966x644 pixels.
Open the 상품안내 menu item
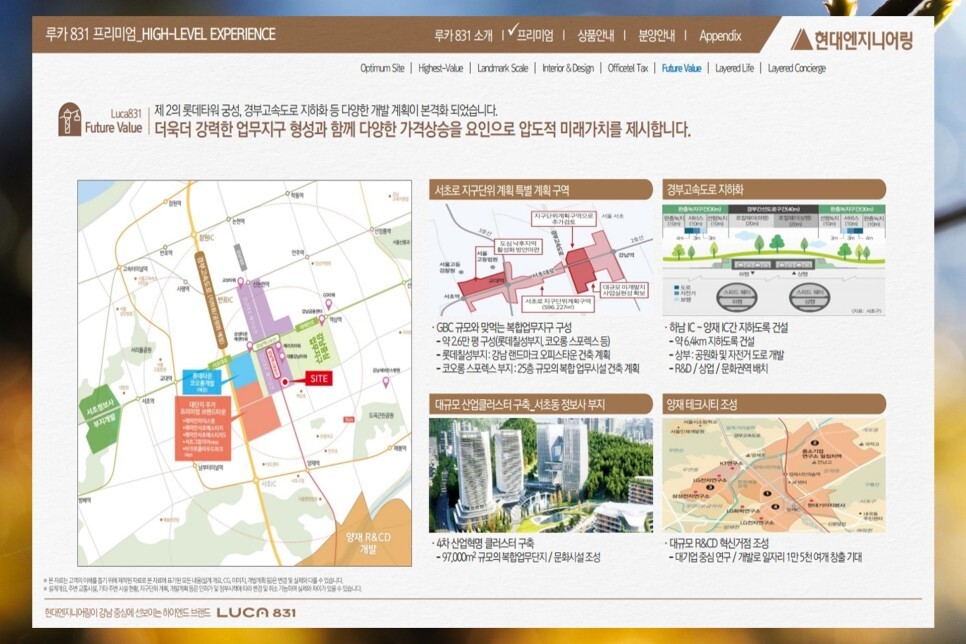(x=595, y=36)
